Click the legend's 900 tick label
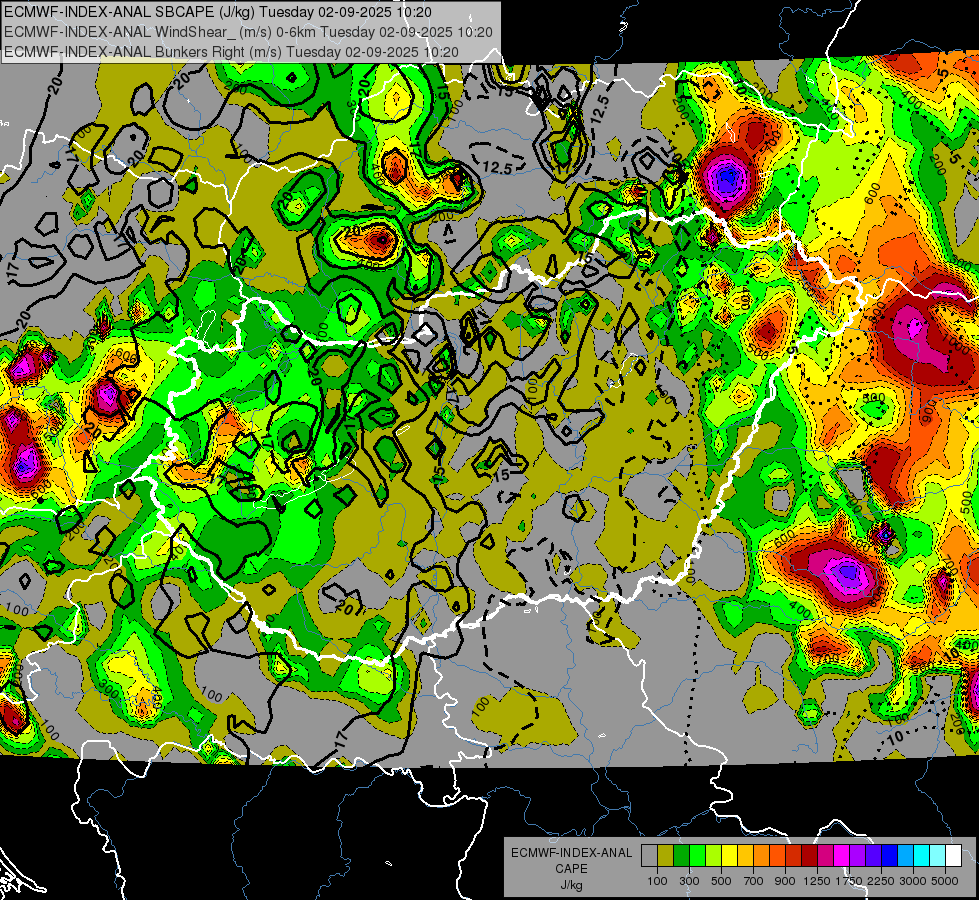The width and height of the screenshot is (979, 900). 785,881
